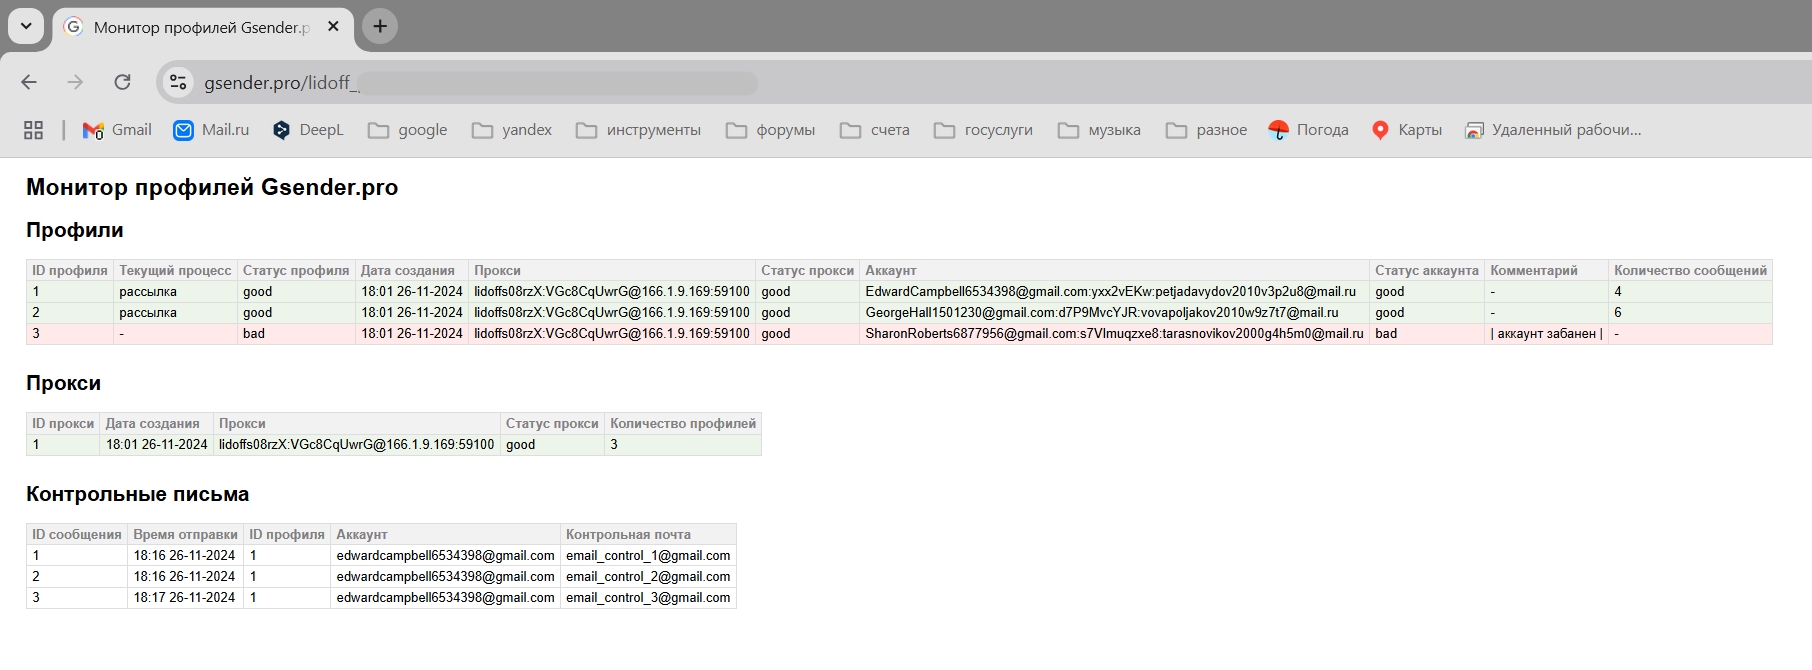Open the Удаленный рабочий bookmark
The image size is (1812, 670).
(1553, 130)
